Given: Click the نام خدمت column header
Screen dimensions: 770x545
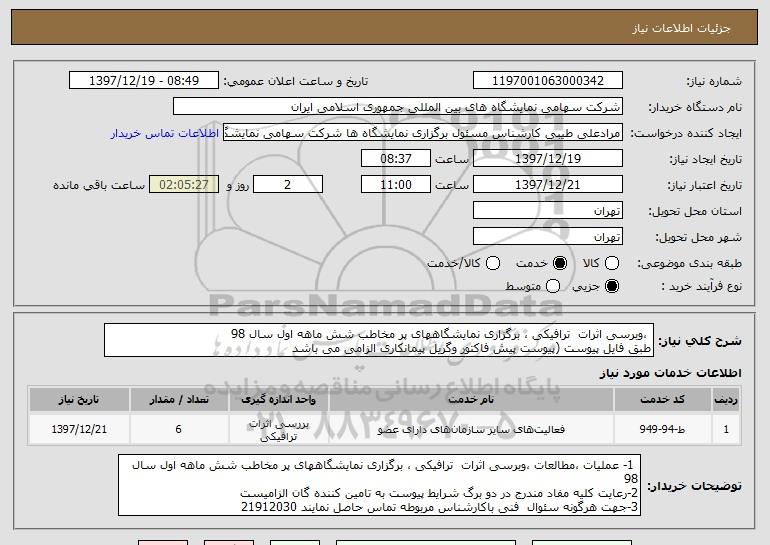Looking at the screenshot, I should pyautogui.click(x=471, y=399).
